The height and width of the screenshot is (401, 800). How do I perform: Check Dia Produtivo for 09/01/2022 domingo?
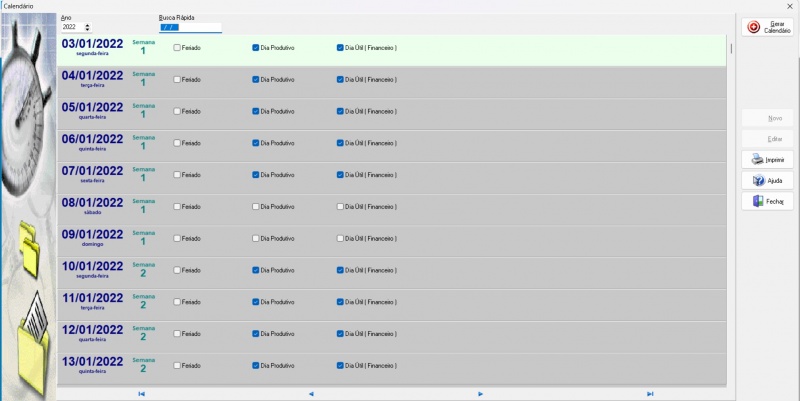(x=256, y=238)
